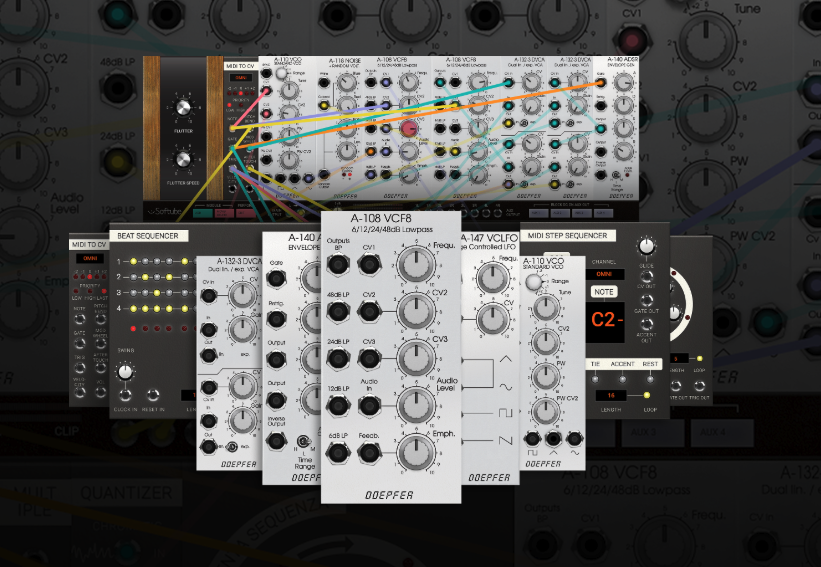The width and height of the screenshot is (821, 567).
Task: Flip the Time Range switch on enlarged A-140
Action: point(304,441)
